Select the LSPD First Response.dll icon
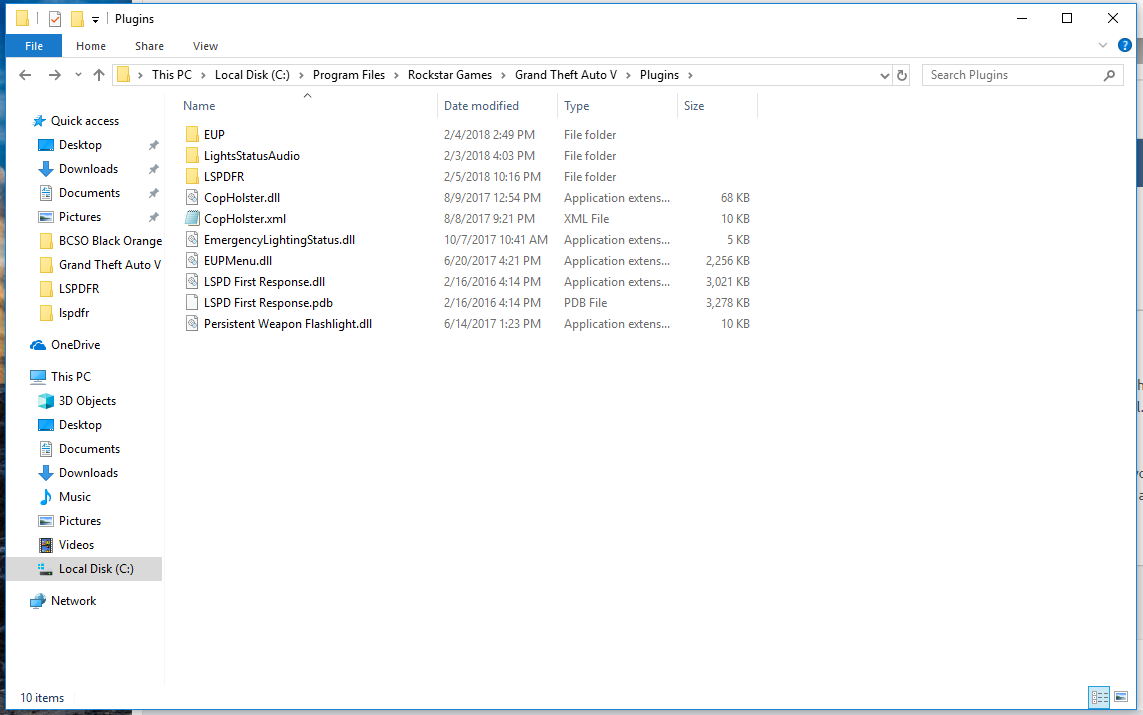The image size is (1143, 715). 192,282
